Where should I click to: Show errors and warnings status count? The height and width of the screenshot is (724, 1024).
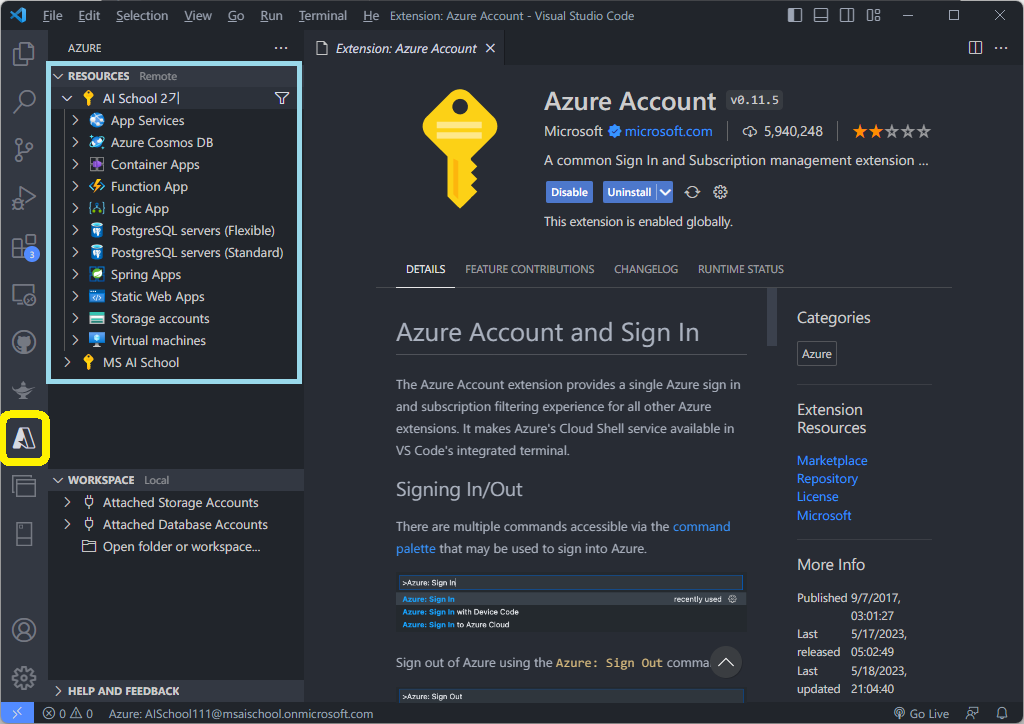tap(68, 713)
